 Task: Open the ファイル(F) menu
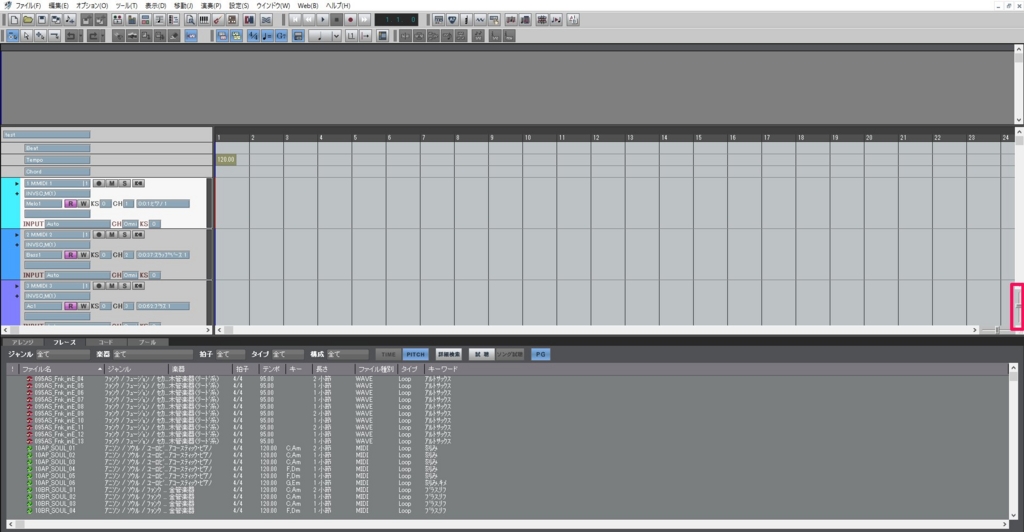point(28,5)
